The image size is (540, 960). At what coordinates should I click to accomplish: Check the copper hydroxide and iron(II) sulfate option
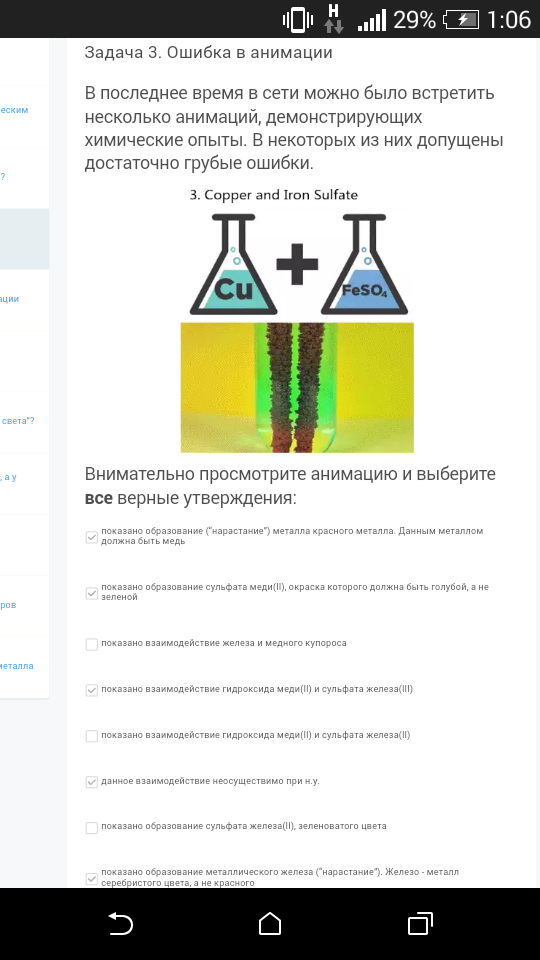coord(92,736)
